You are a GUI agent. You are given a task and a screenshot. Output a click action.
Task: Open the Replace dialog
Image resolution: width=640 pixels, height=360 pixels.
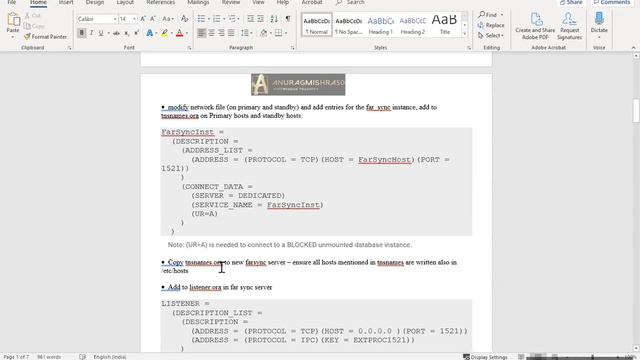click(491, 25)
